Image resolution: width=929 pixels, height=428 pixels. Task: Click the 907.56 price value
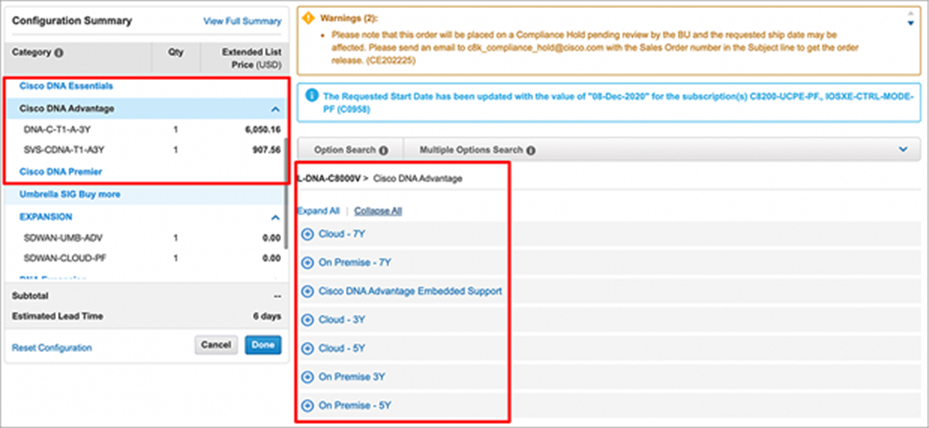tap(267, 151)
